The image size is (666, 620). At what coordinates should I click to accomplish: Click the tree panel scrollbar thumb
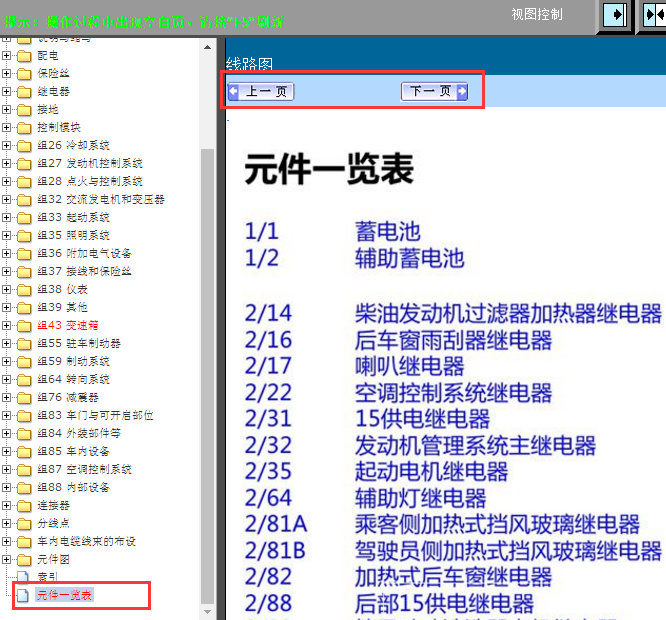pyautogui.click(x=207, y=376)
